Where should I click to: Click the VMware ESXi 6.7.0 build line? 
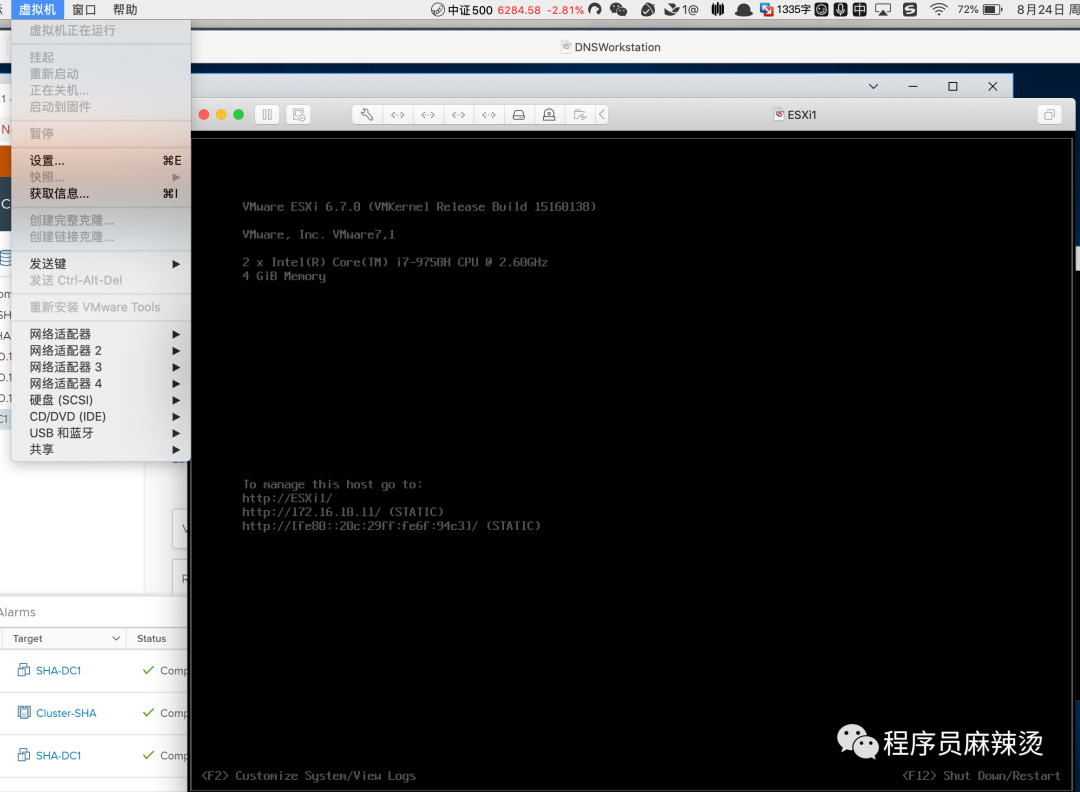pos(419,207)
